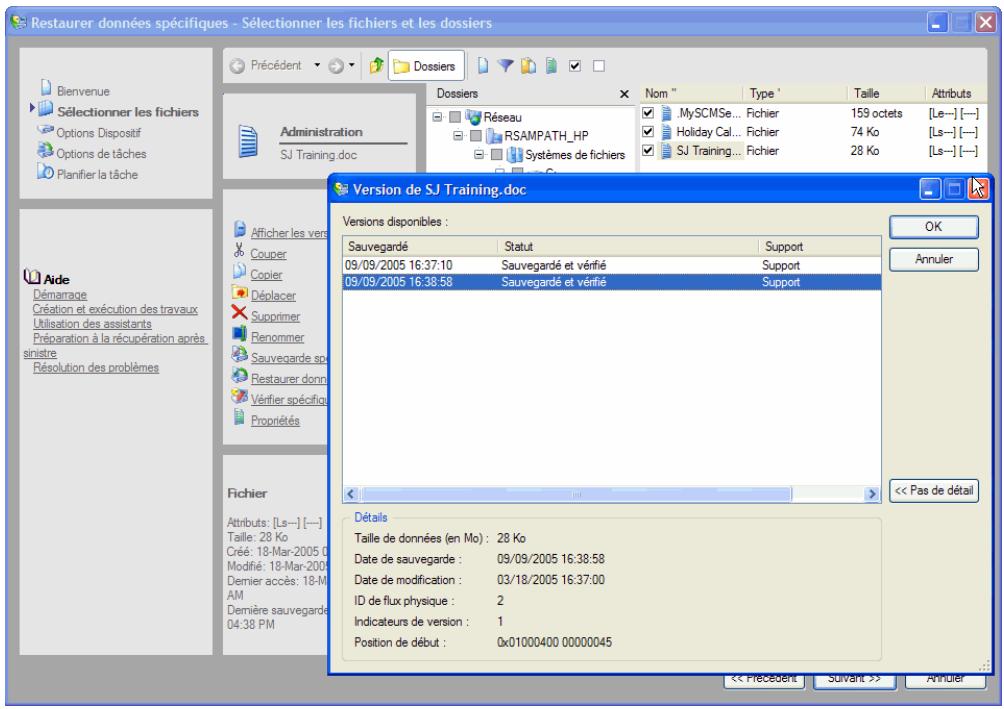This screenshot has height=709, width=1004.
Task: Close the Dossiers pane with its X
Action: pyautogui.click(x=624, y=94)
